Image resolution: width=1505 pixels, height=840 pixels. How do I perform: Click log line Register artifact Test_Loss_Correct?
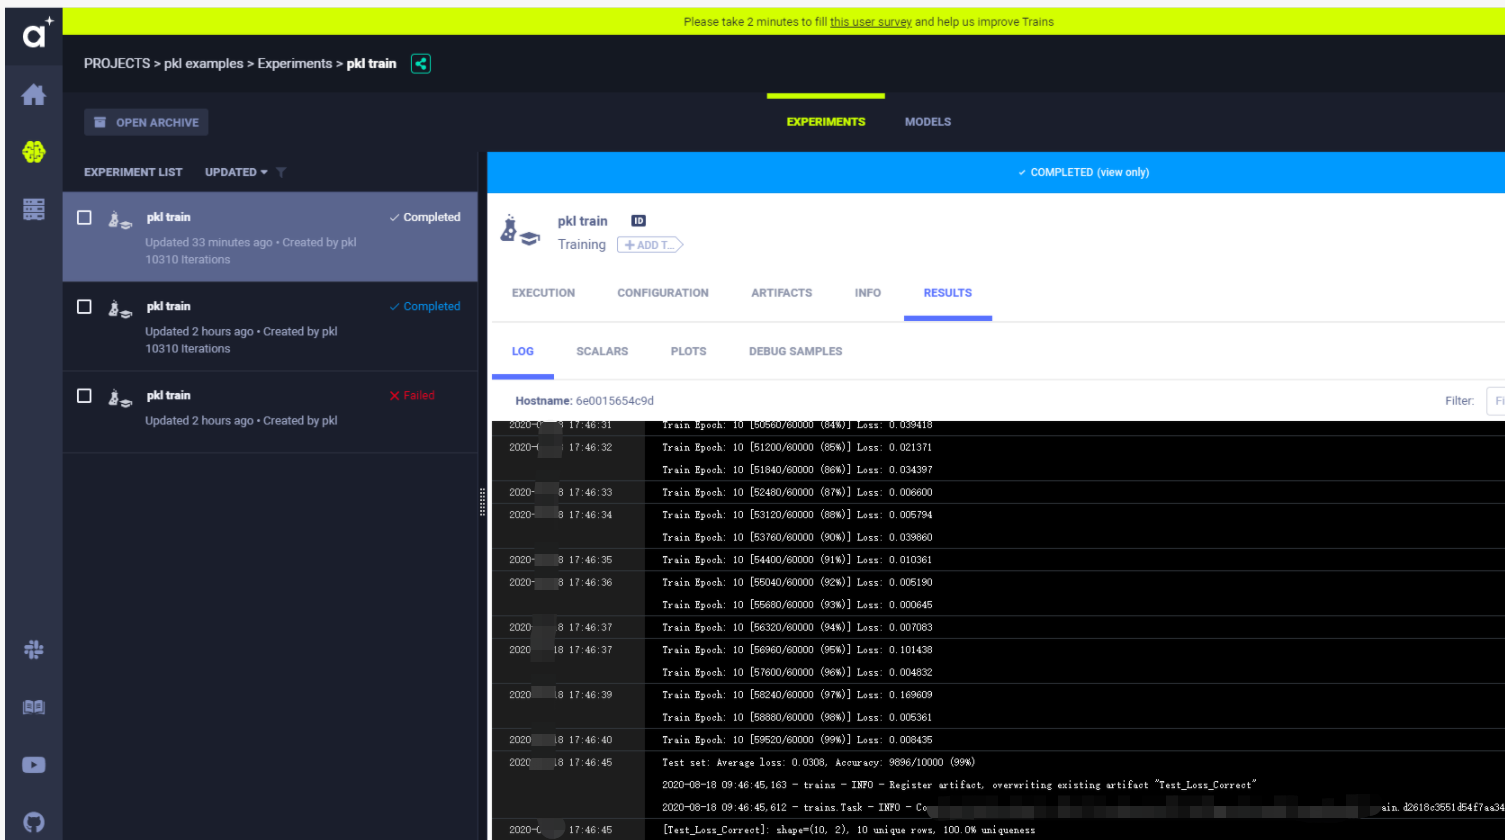959,785
